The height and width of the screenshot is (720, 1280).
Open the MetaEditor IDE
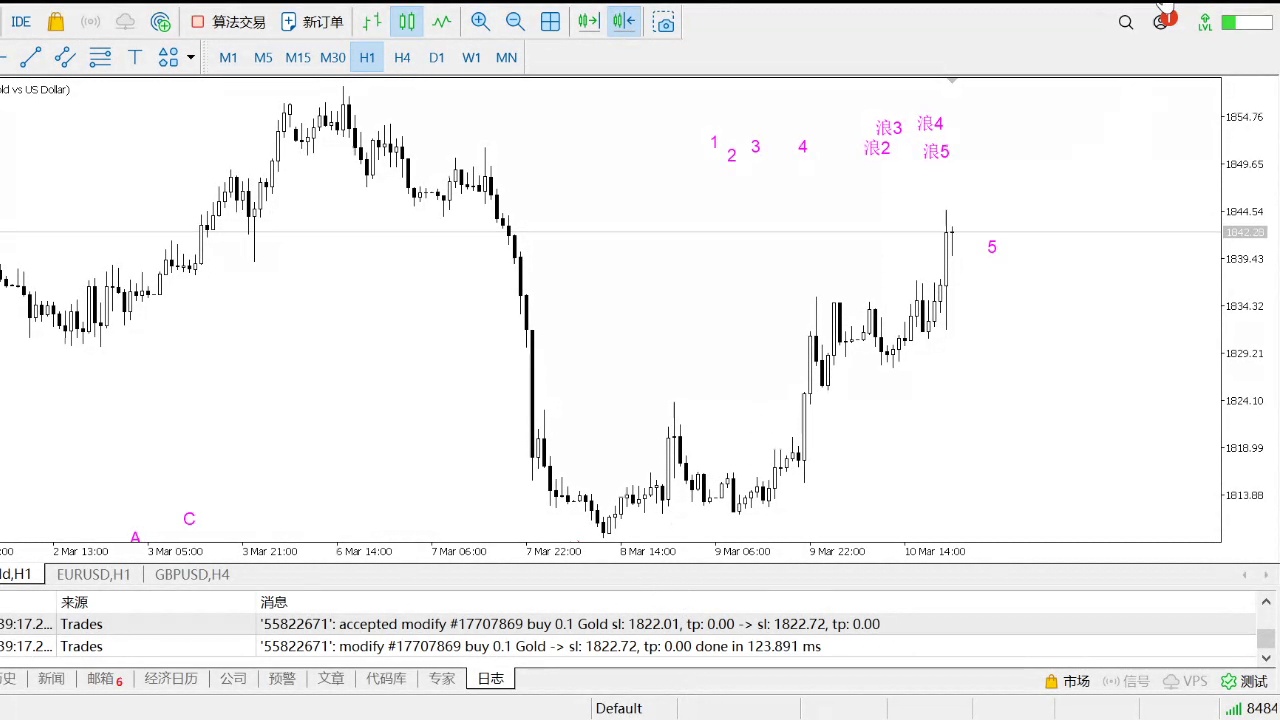[x=20, y=22]
